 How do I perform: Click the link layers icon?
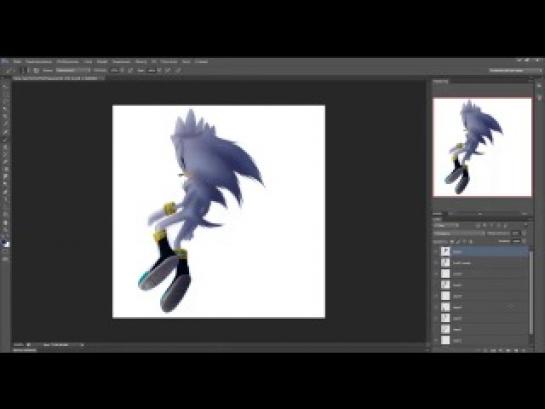coord(478,350)
